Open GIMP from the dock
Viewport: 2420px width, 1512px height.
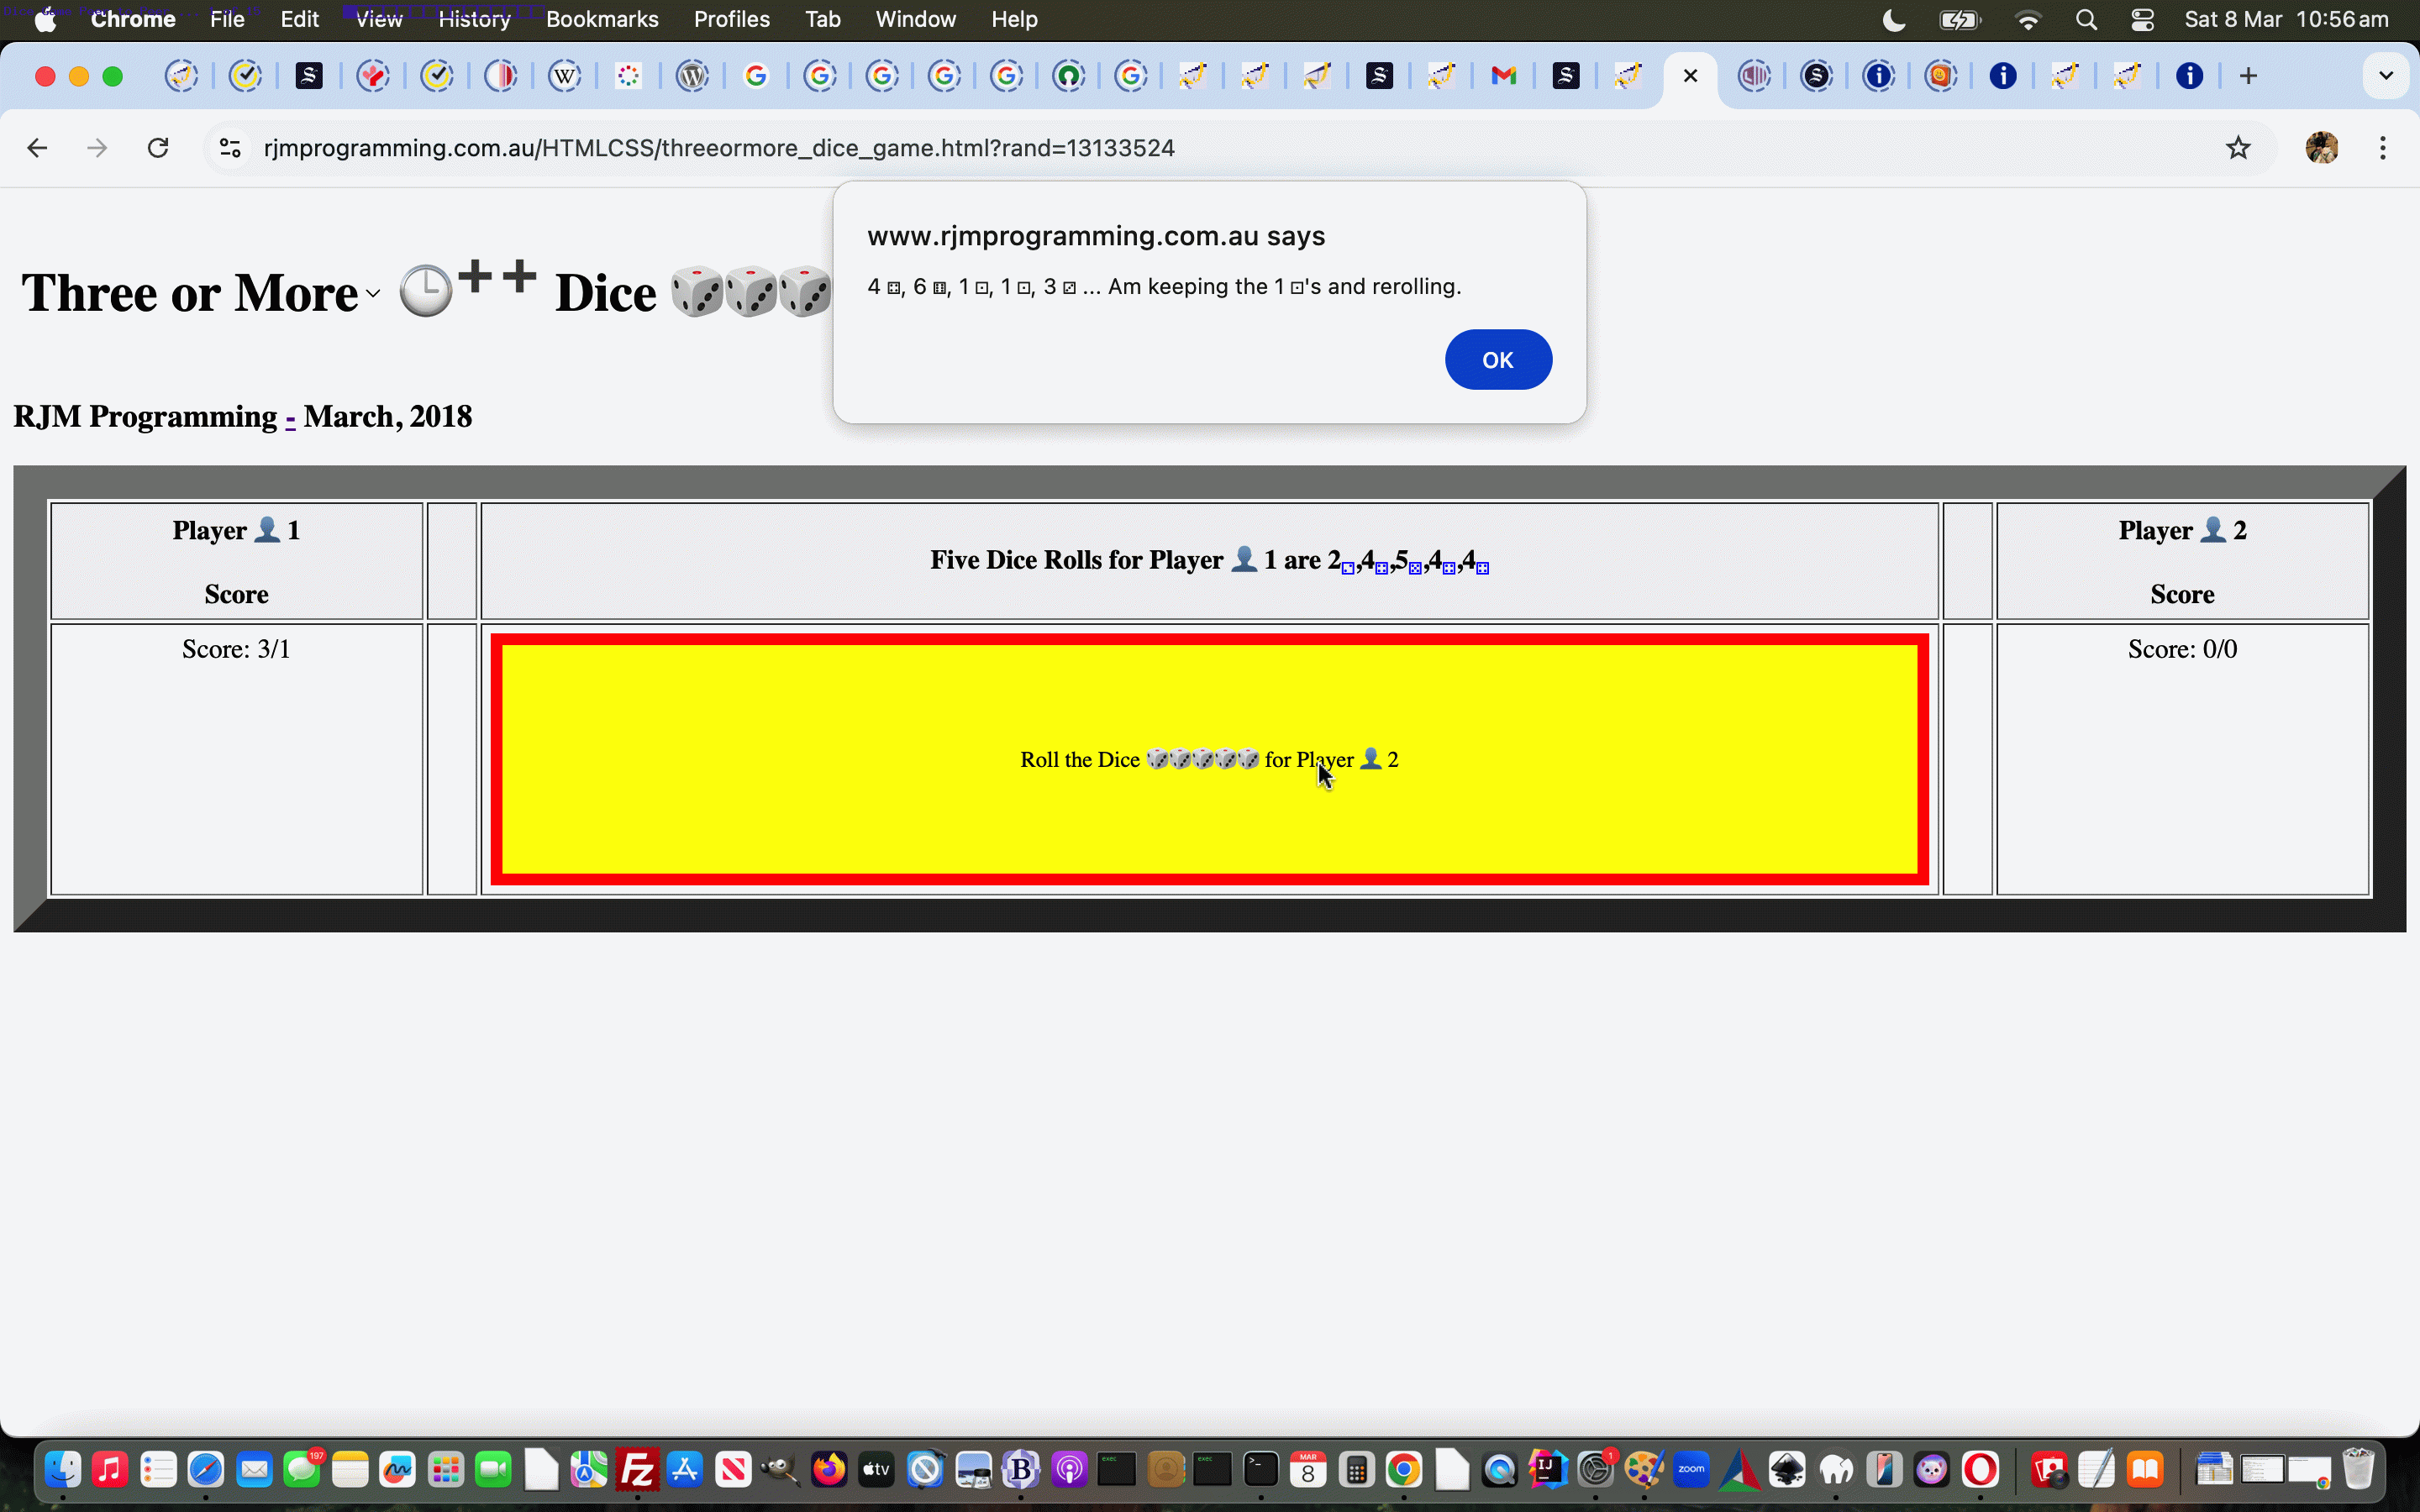pos(781,1470)
